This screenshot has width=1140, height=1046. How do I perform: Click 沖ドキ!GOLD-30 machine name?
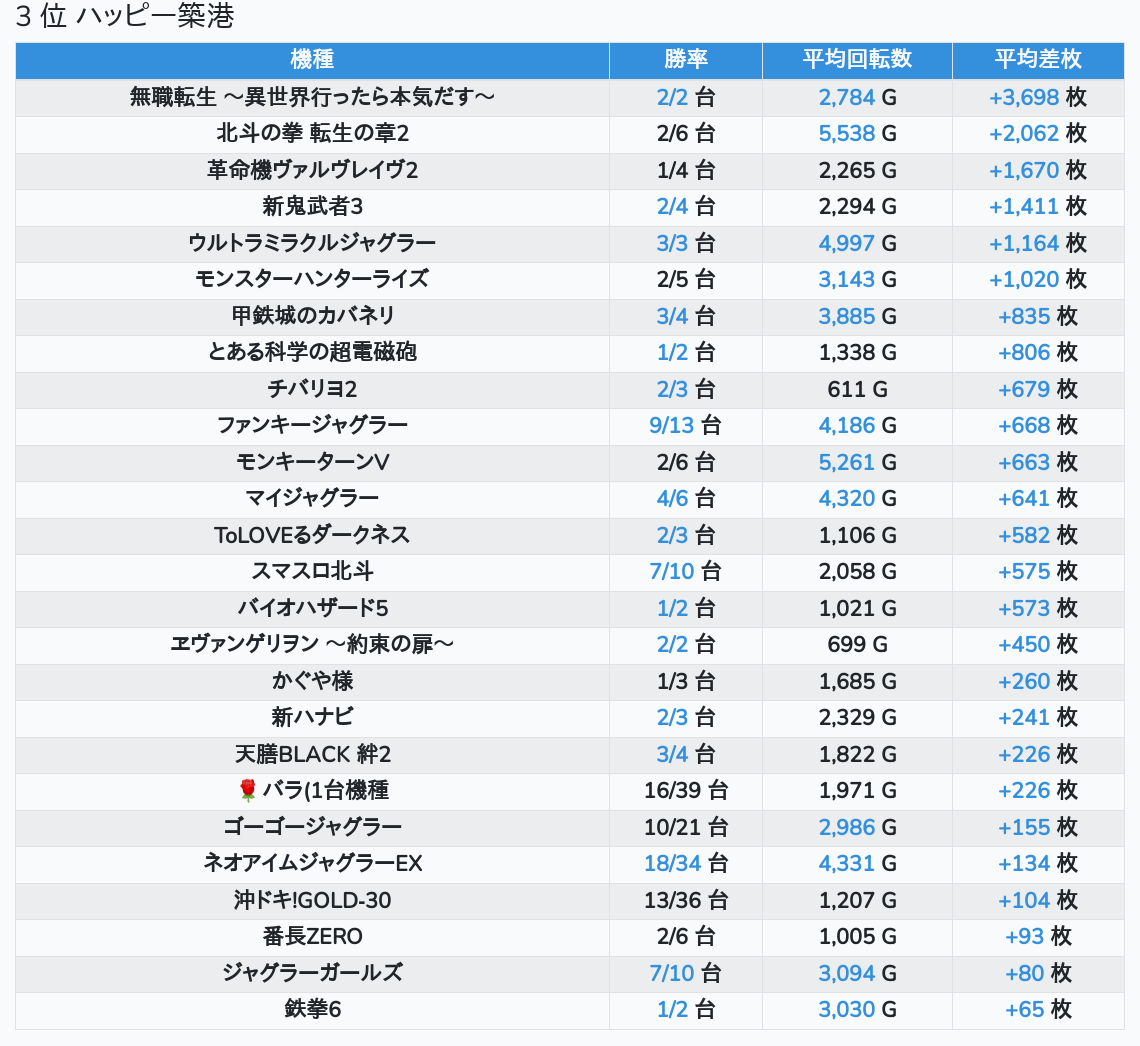[x=312, y=900]
